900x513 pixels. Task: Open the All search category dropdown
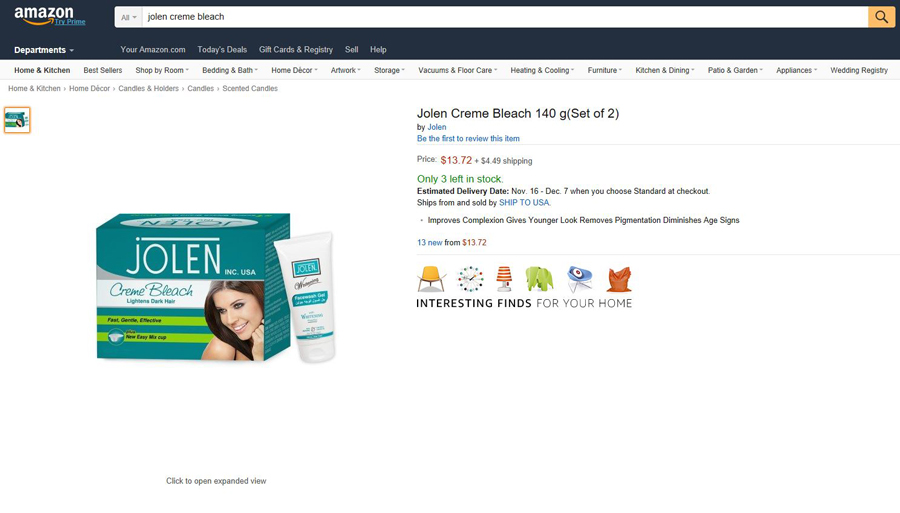(129, 17)
